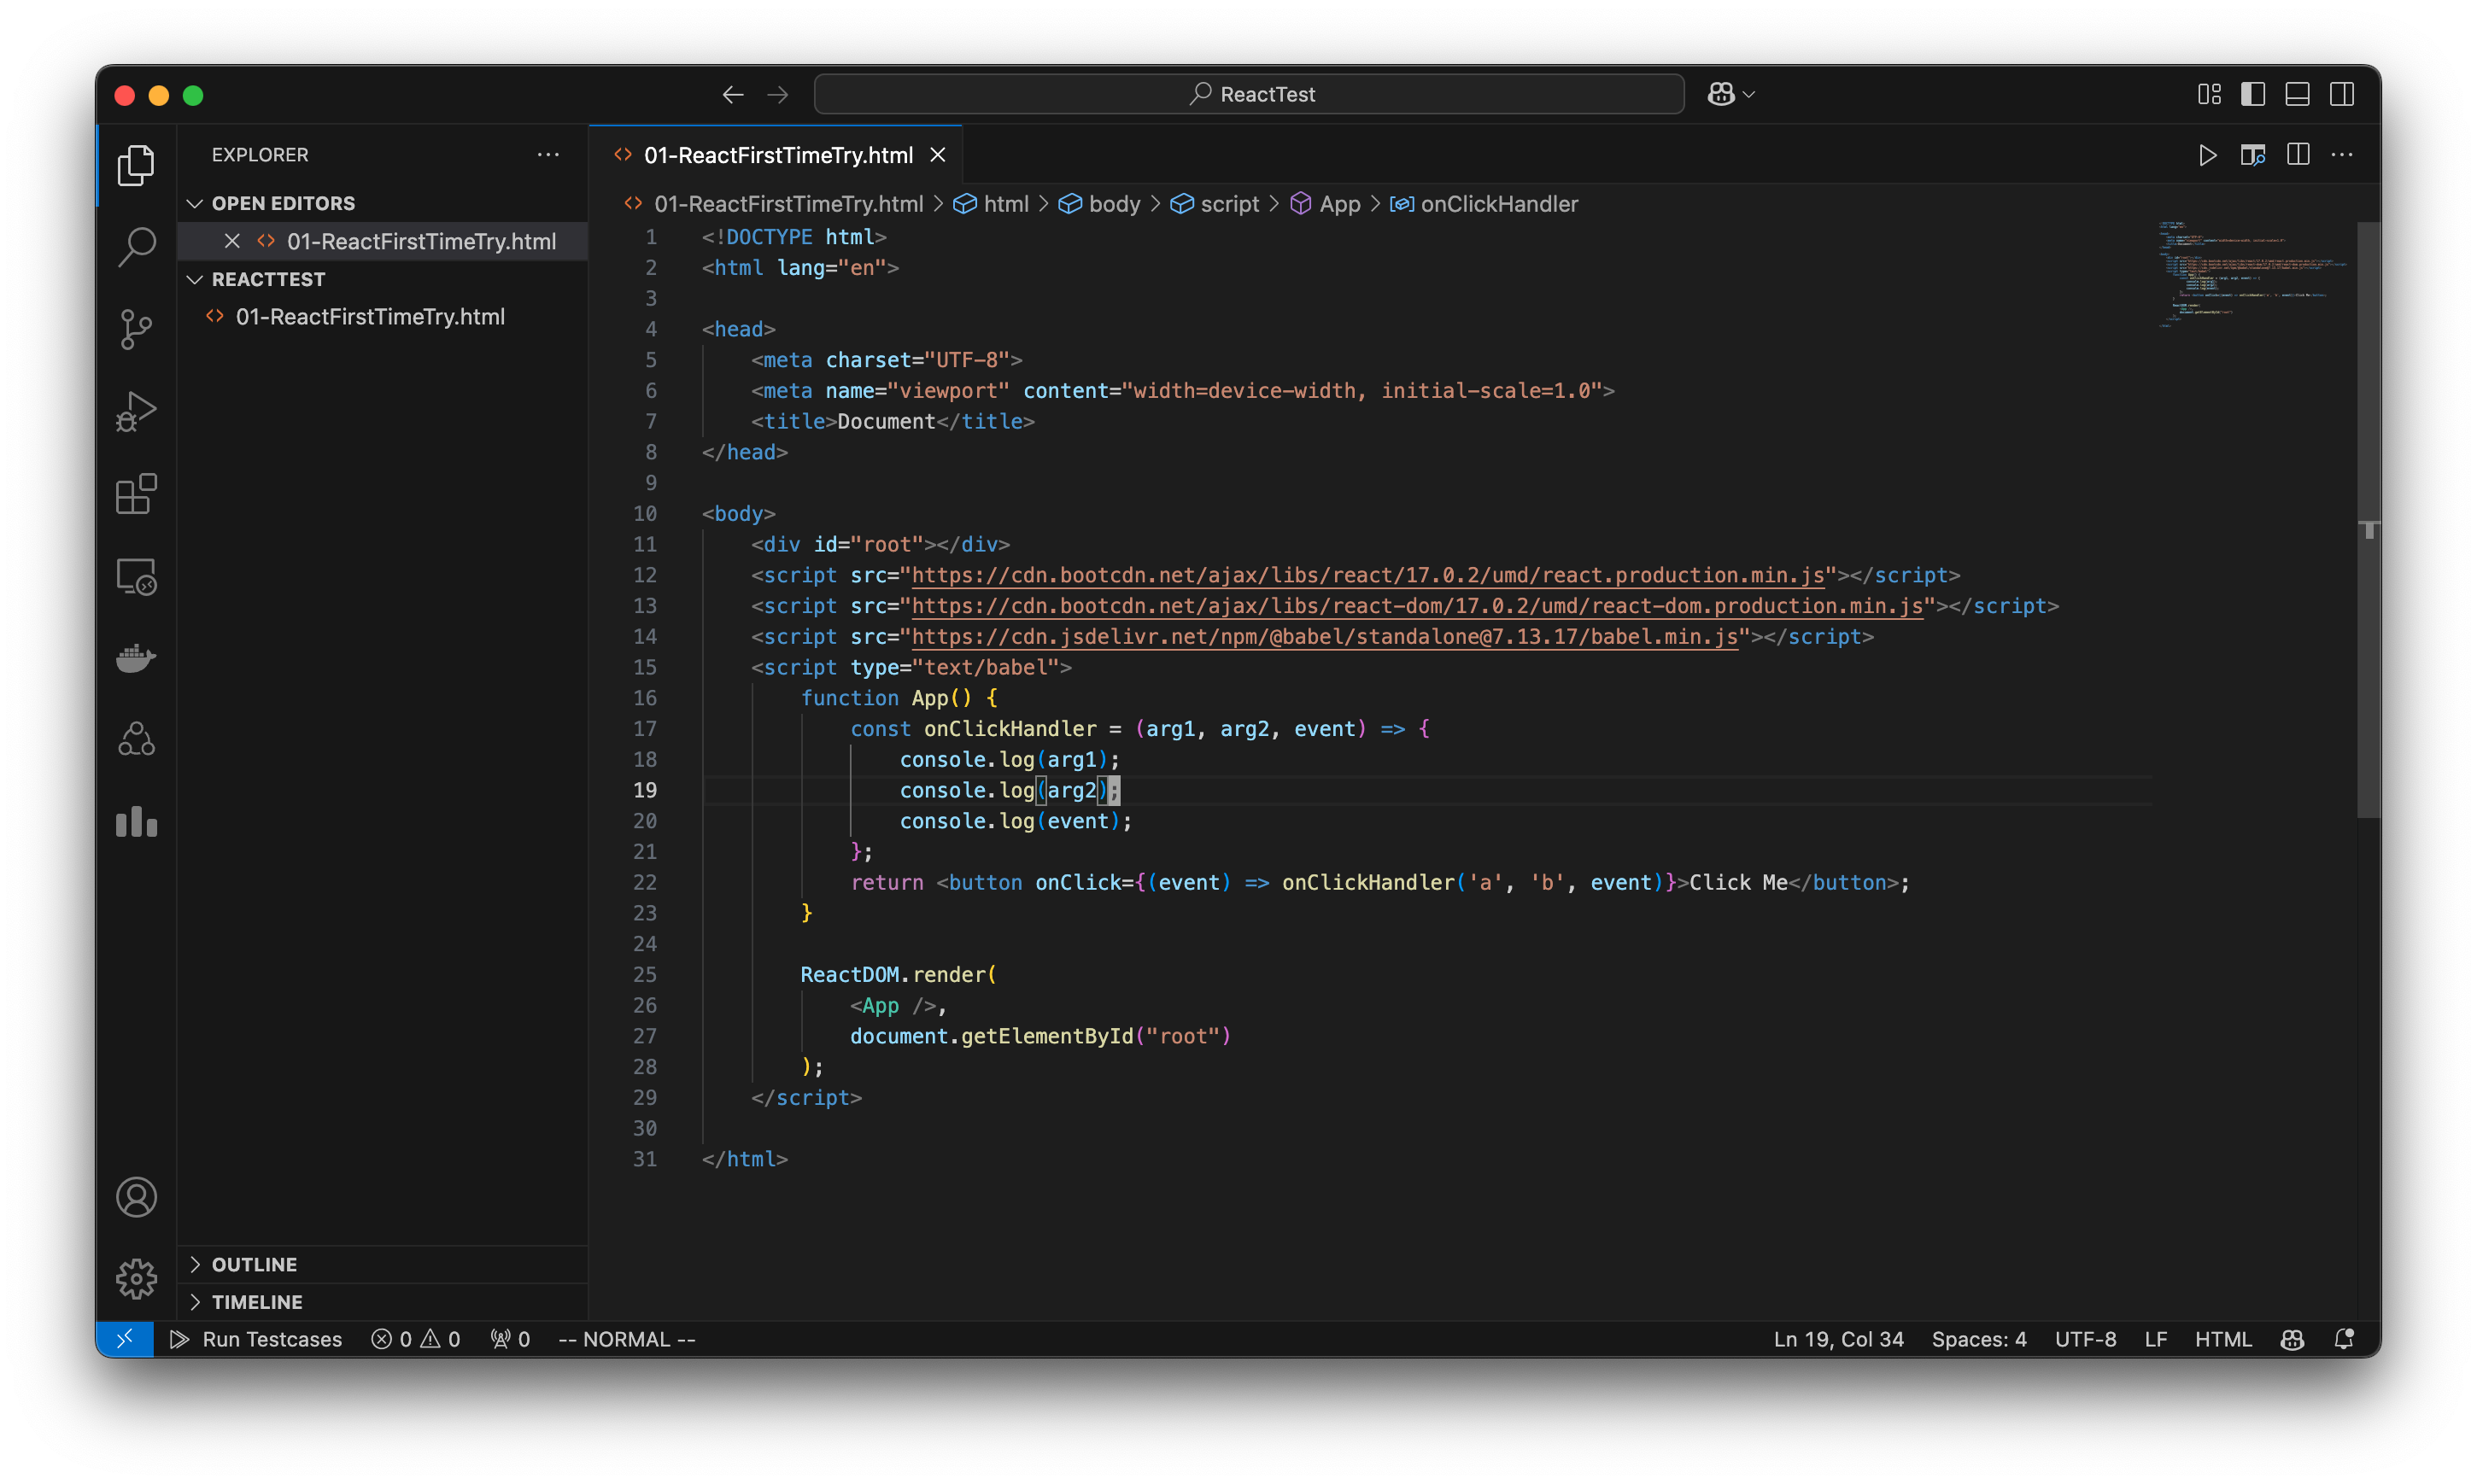The height and width of the screenshot is (1484, 2477).
Task: Open the Docker view
Action: [136, 657]
